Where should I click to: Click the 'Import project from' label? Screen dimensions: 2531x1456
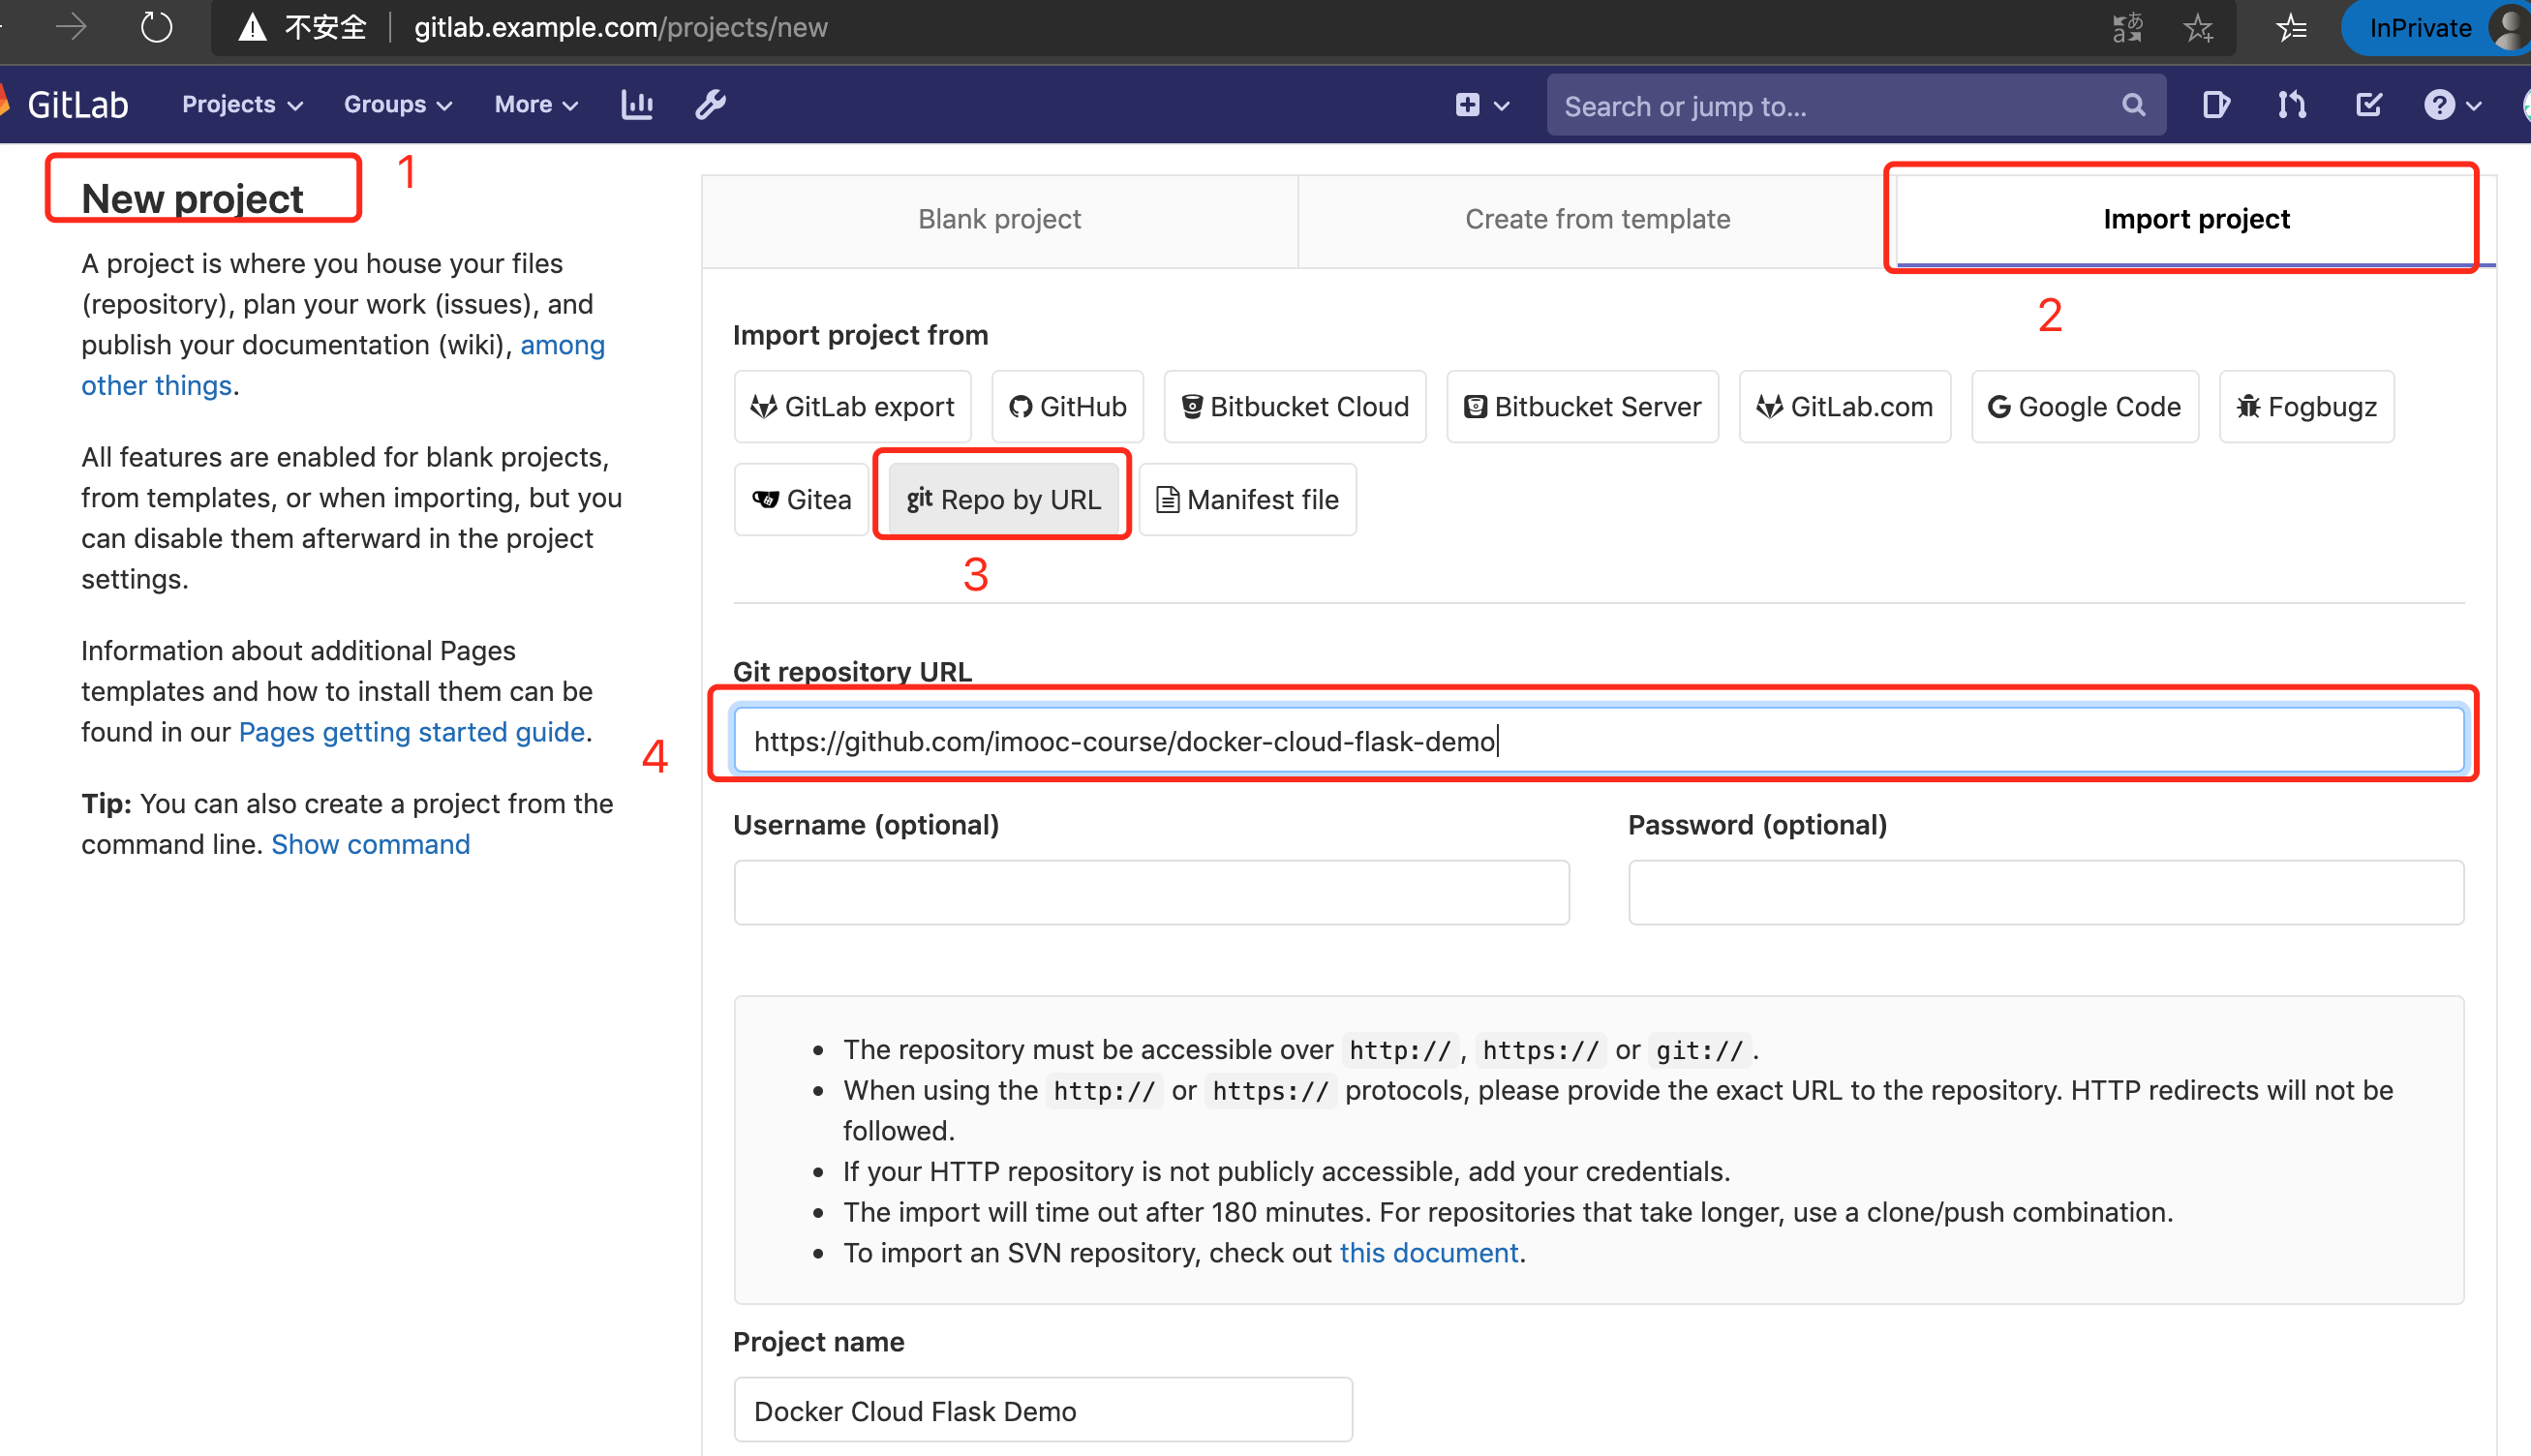click(861, 335)
